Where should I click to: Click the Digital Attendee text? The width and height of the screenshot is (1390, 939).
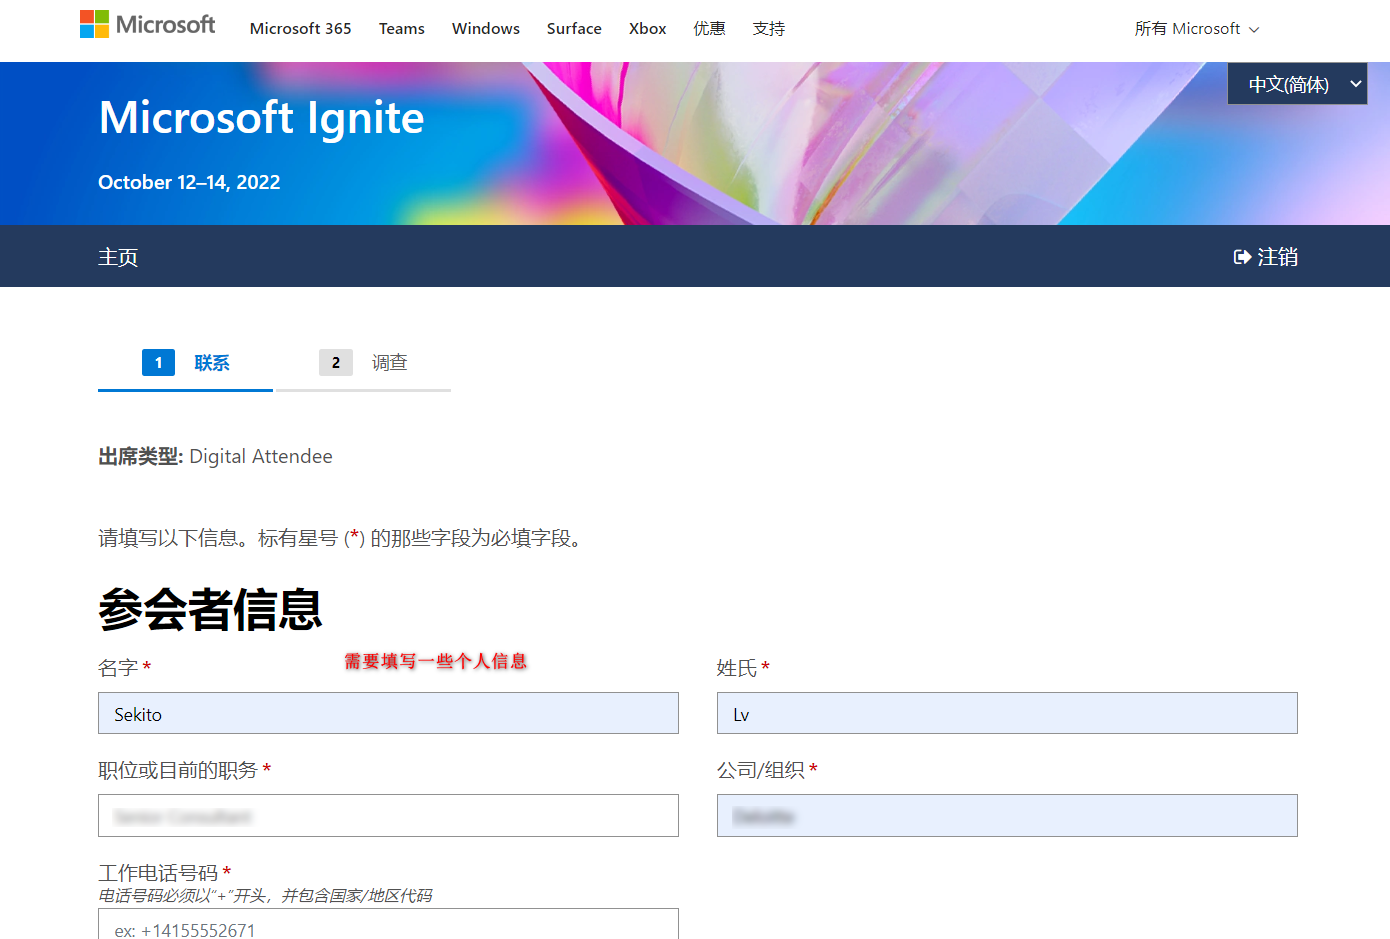coord(261,456)
